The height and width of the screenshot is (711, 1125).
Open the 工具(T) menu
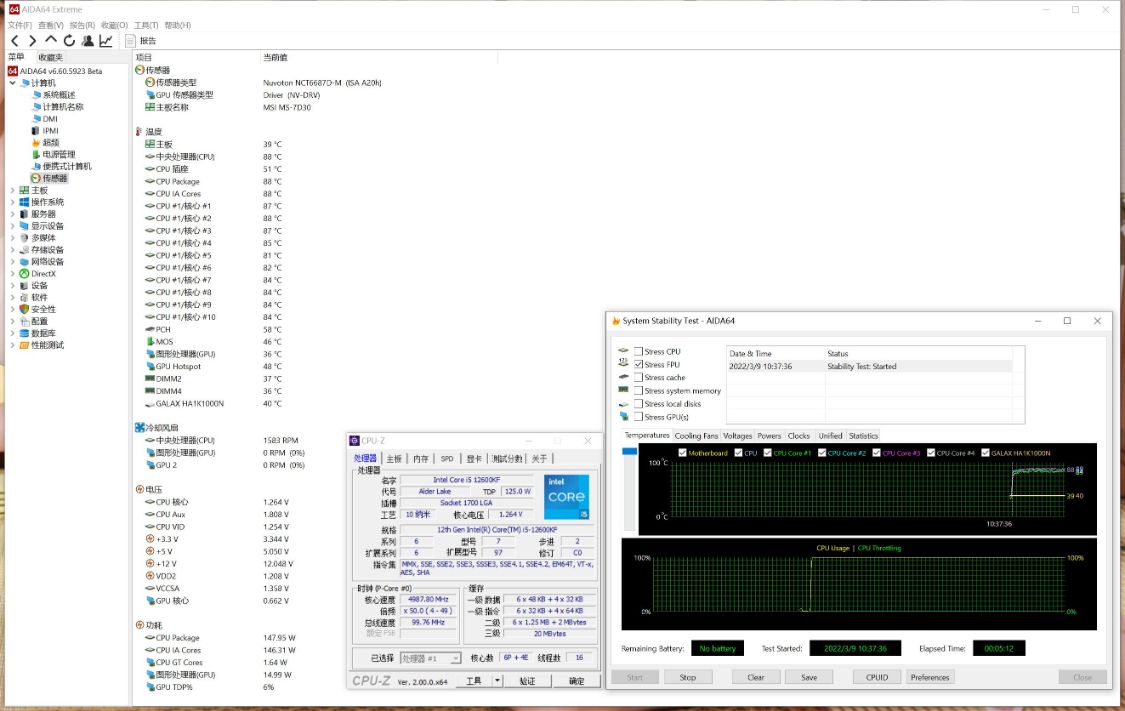pos(146,25)
